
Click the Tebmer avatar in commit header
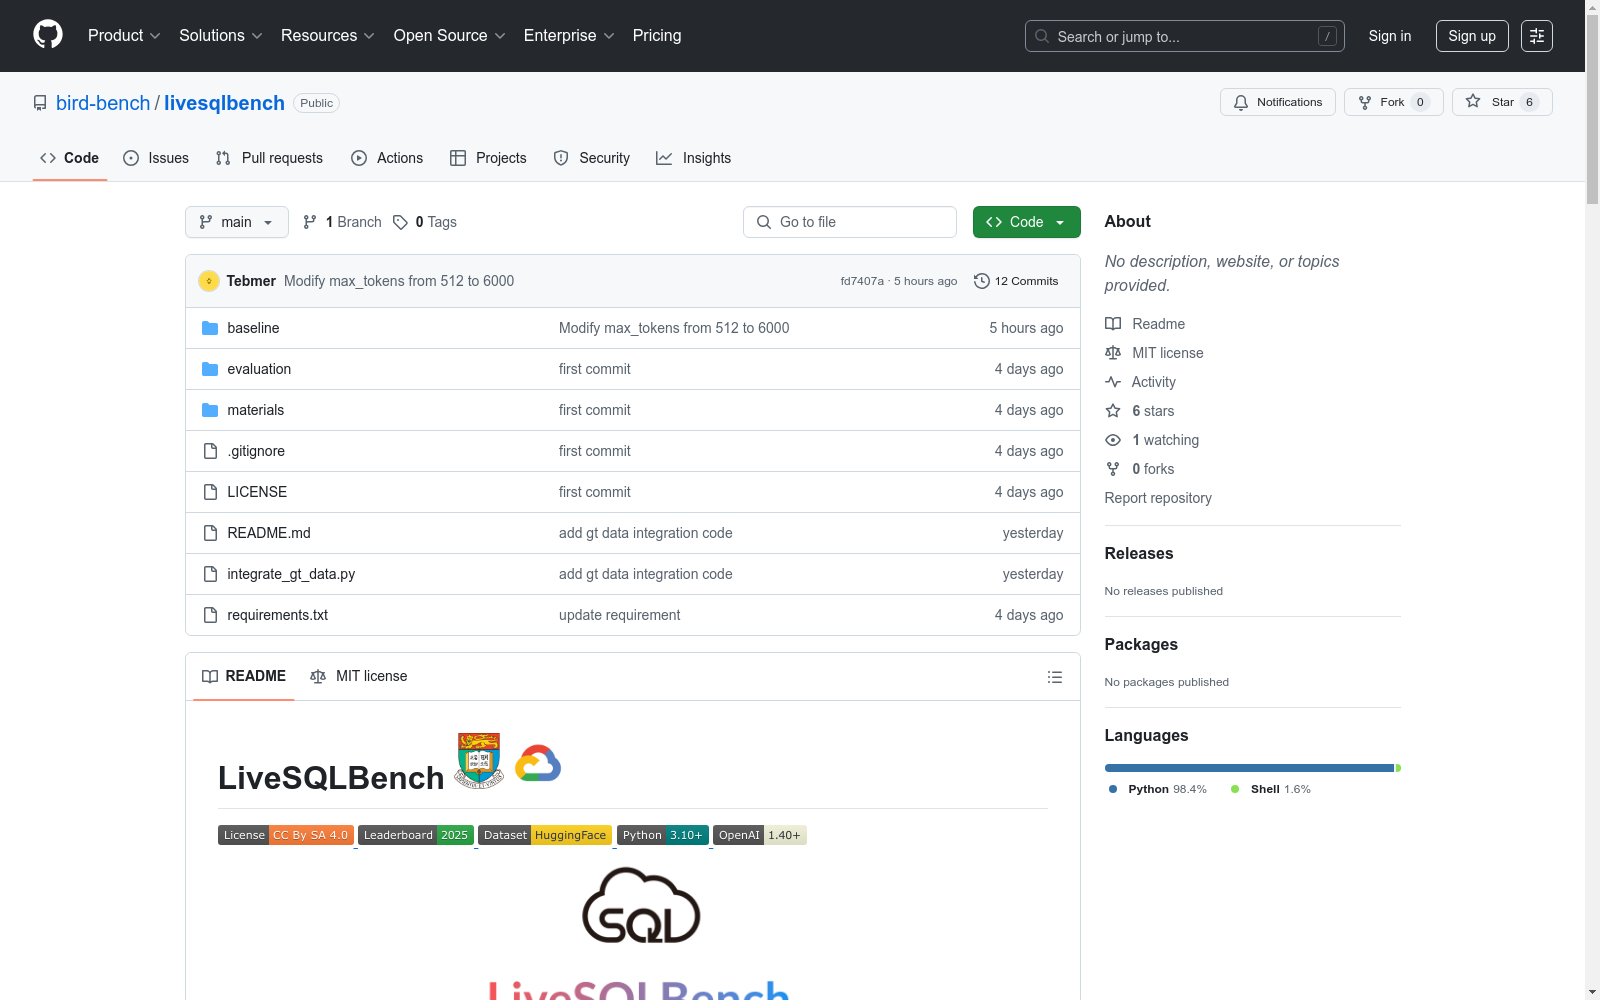[x=209, y=281]
